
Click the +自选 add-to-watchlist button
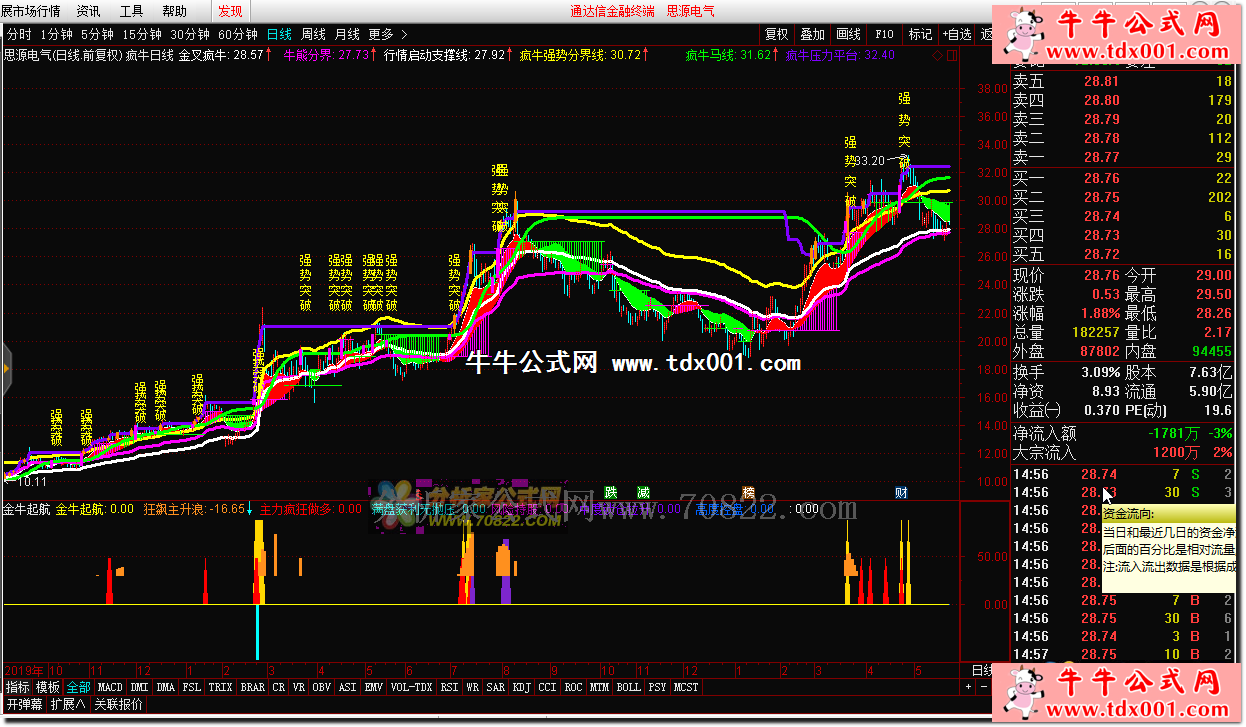957,34
